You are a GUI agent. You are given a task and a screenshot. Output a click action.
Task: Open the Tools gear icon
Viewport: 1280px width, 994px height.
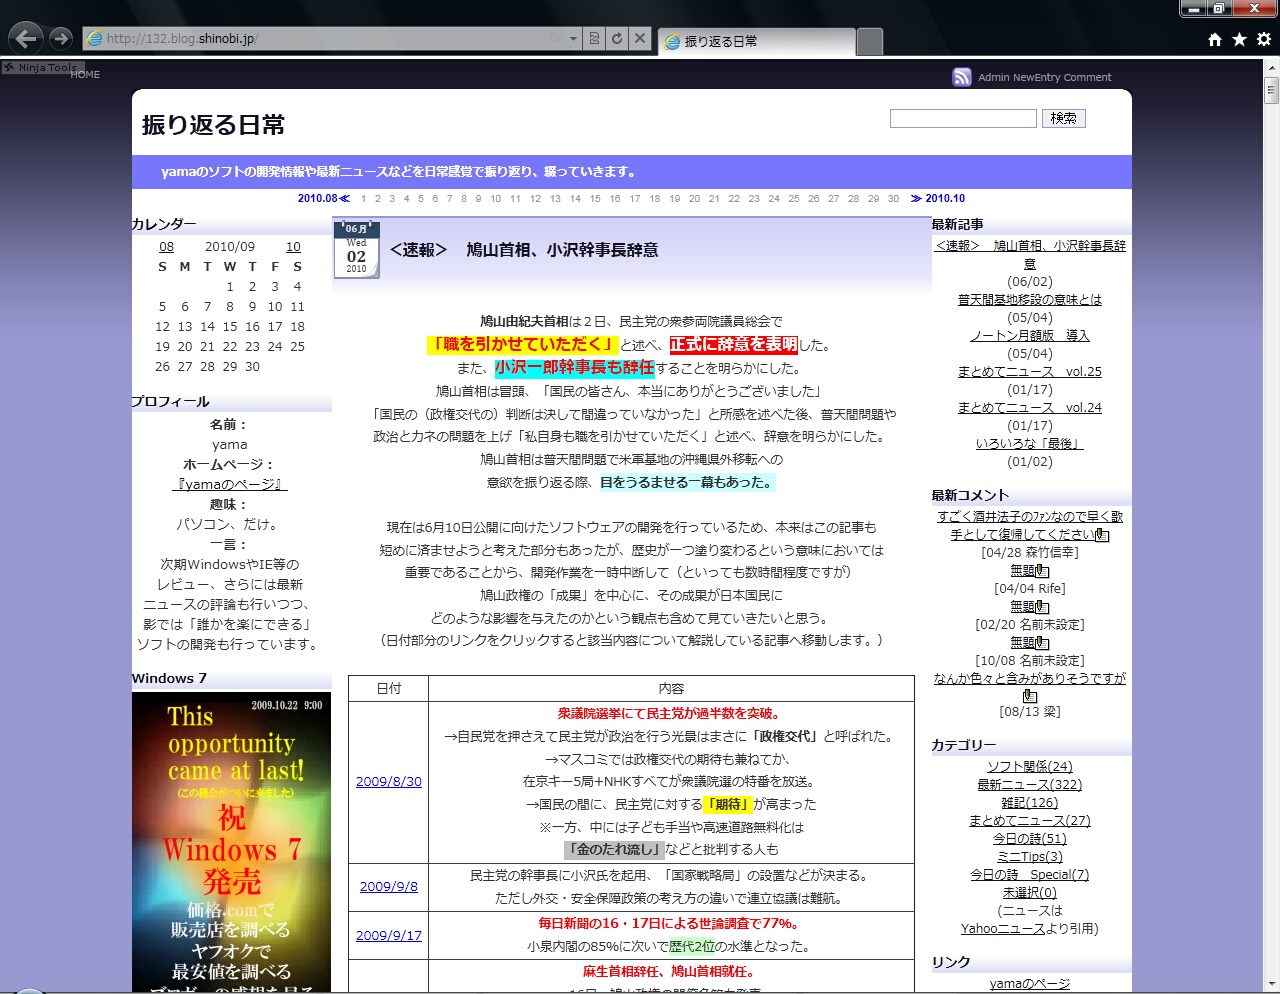(1264, 39)
